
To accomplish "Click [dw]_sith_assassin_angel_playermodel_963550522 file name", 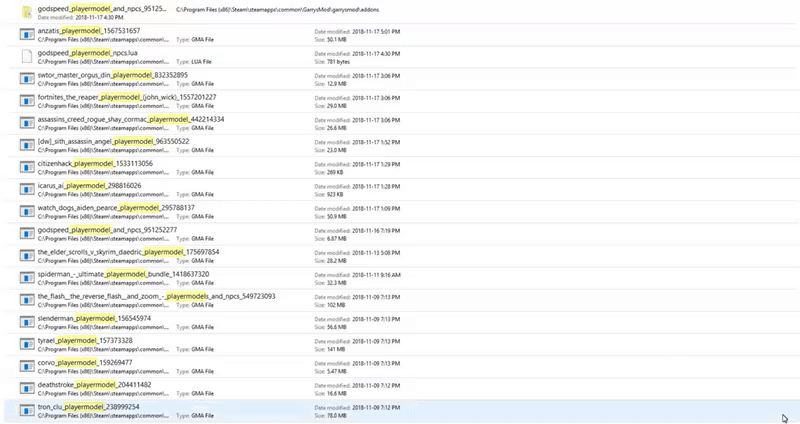I will 113,141.
